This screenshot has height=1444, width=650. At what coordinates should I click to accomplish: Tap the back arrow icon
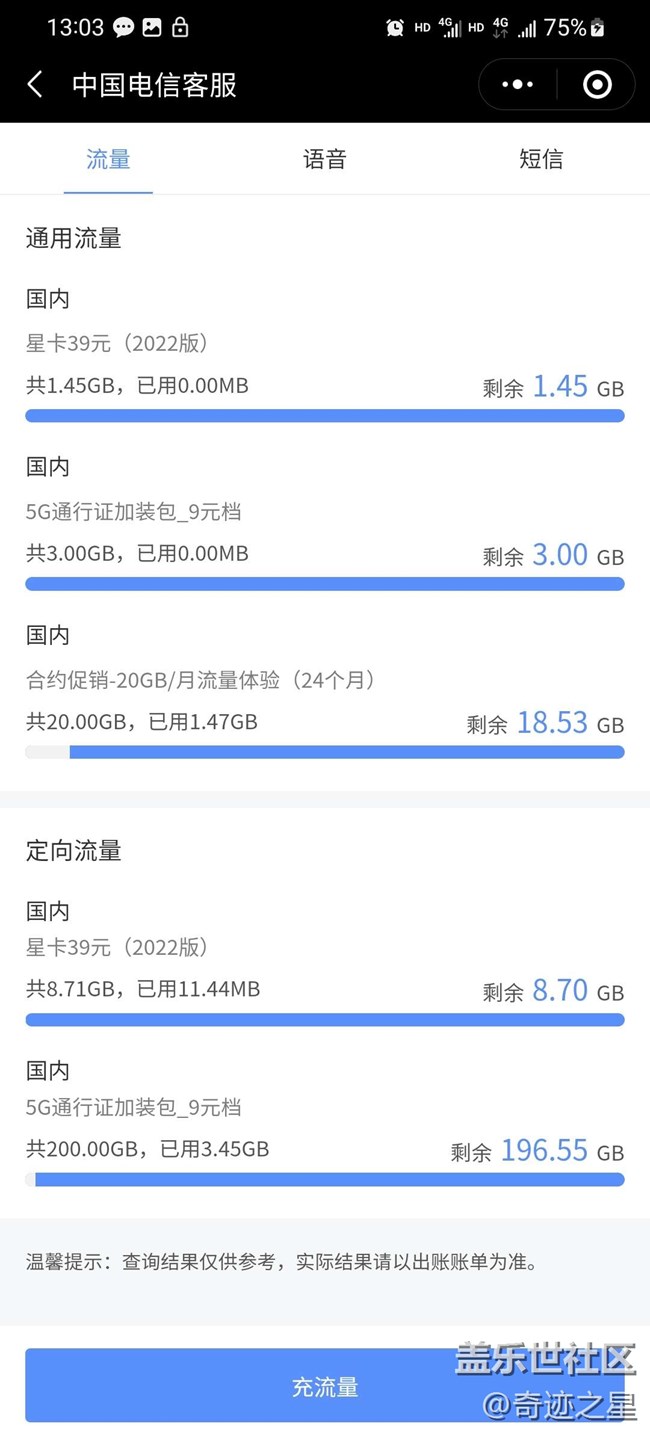[x=35, y=84]
